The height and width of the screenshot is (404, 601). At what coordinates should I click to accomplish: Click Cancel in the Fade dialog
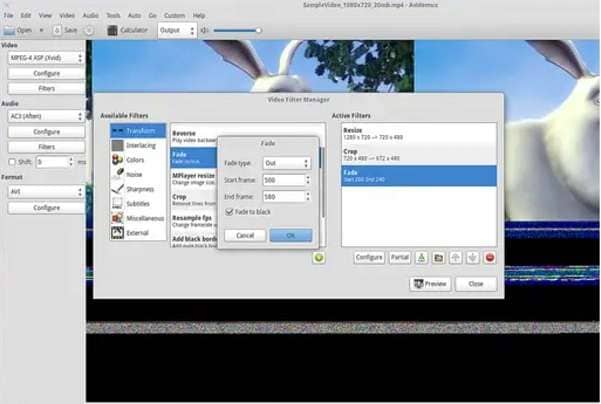(245, 235)
